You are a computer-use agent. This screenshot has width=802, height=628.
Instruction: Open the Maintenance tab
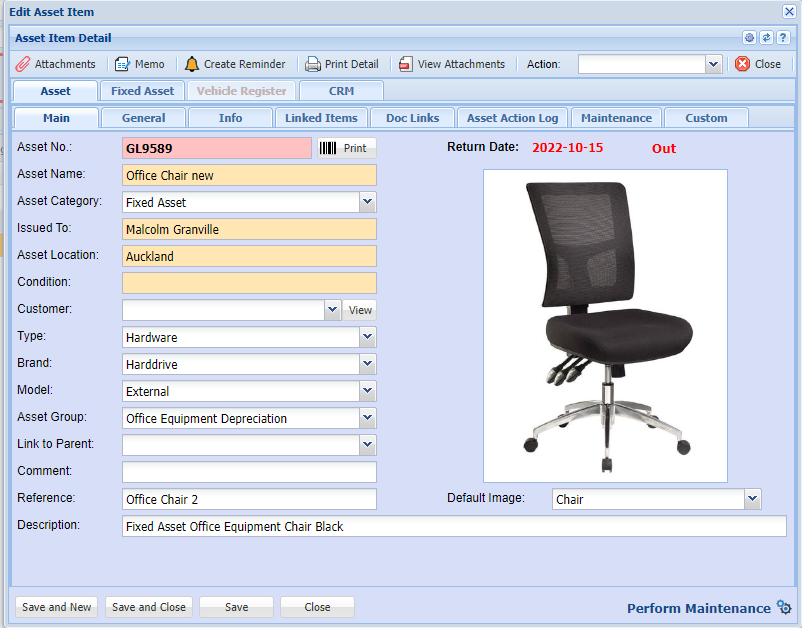coord(616,118)
